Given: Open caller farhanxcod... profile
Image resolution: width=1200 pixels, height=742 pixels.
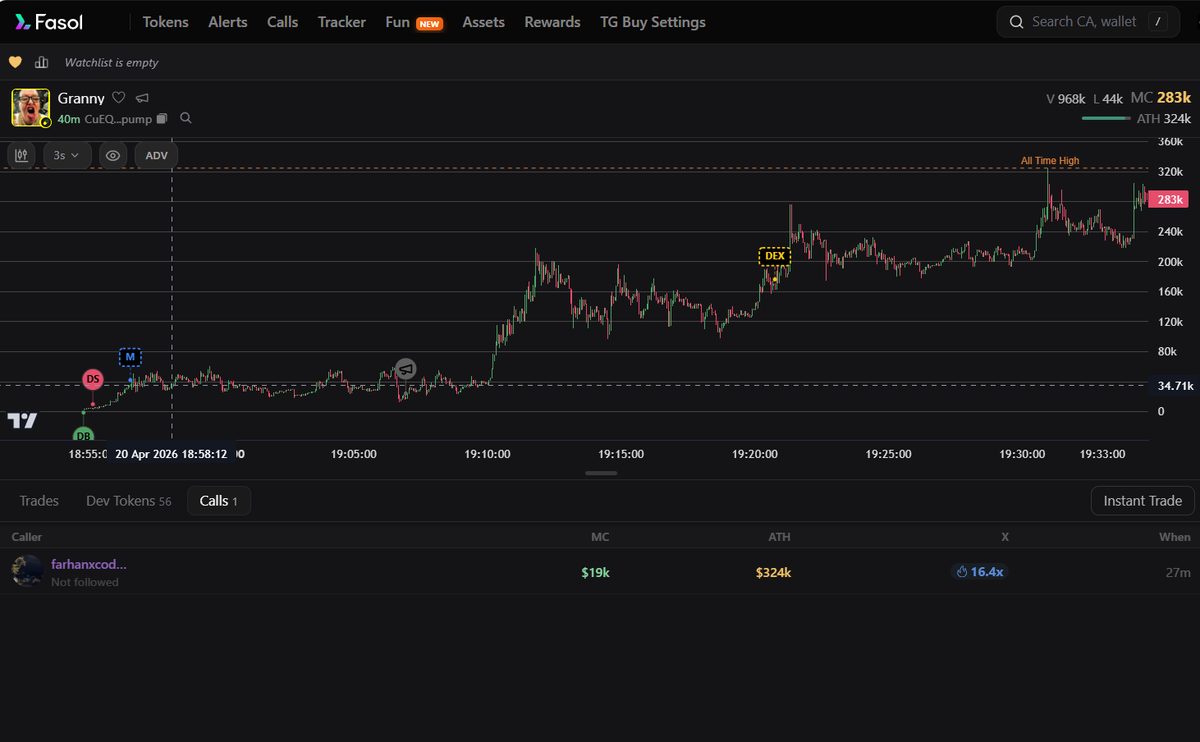Looking at the screenshot, I should (x=89, y=564).
